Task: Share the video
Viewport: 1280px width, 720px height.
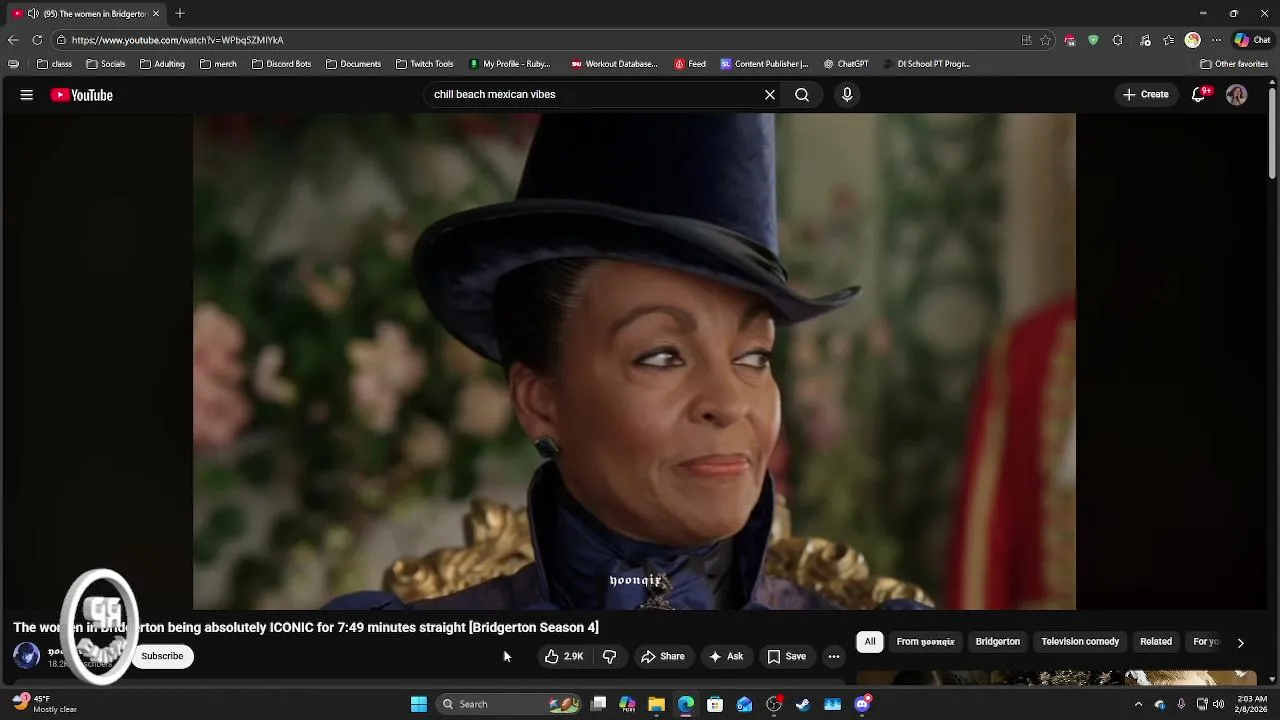Action: tap(663, 657)
